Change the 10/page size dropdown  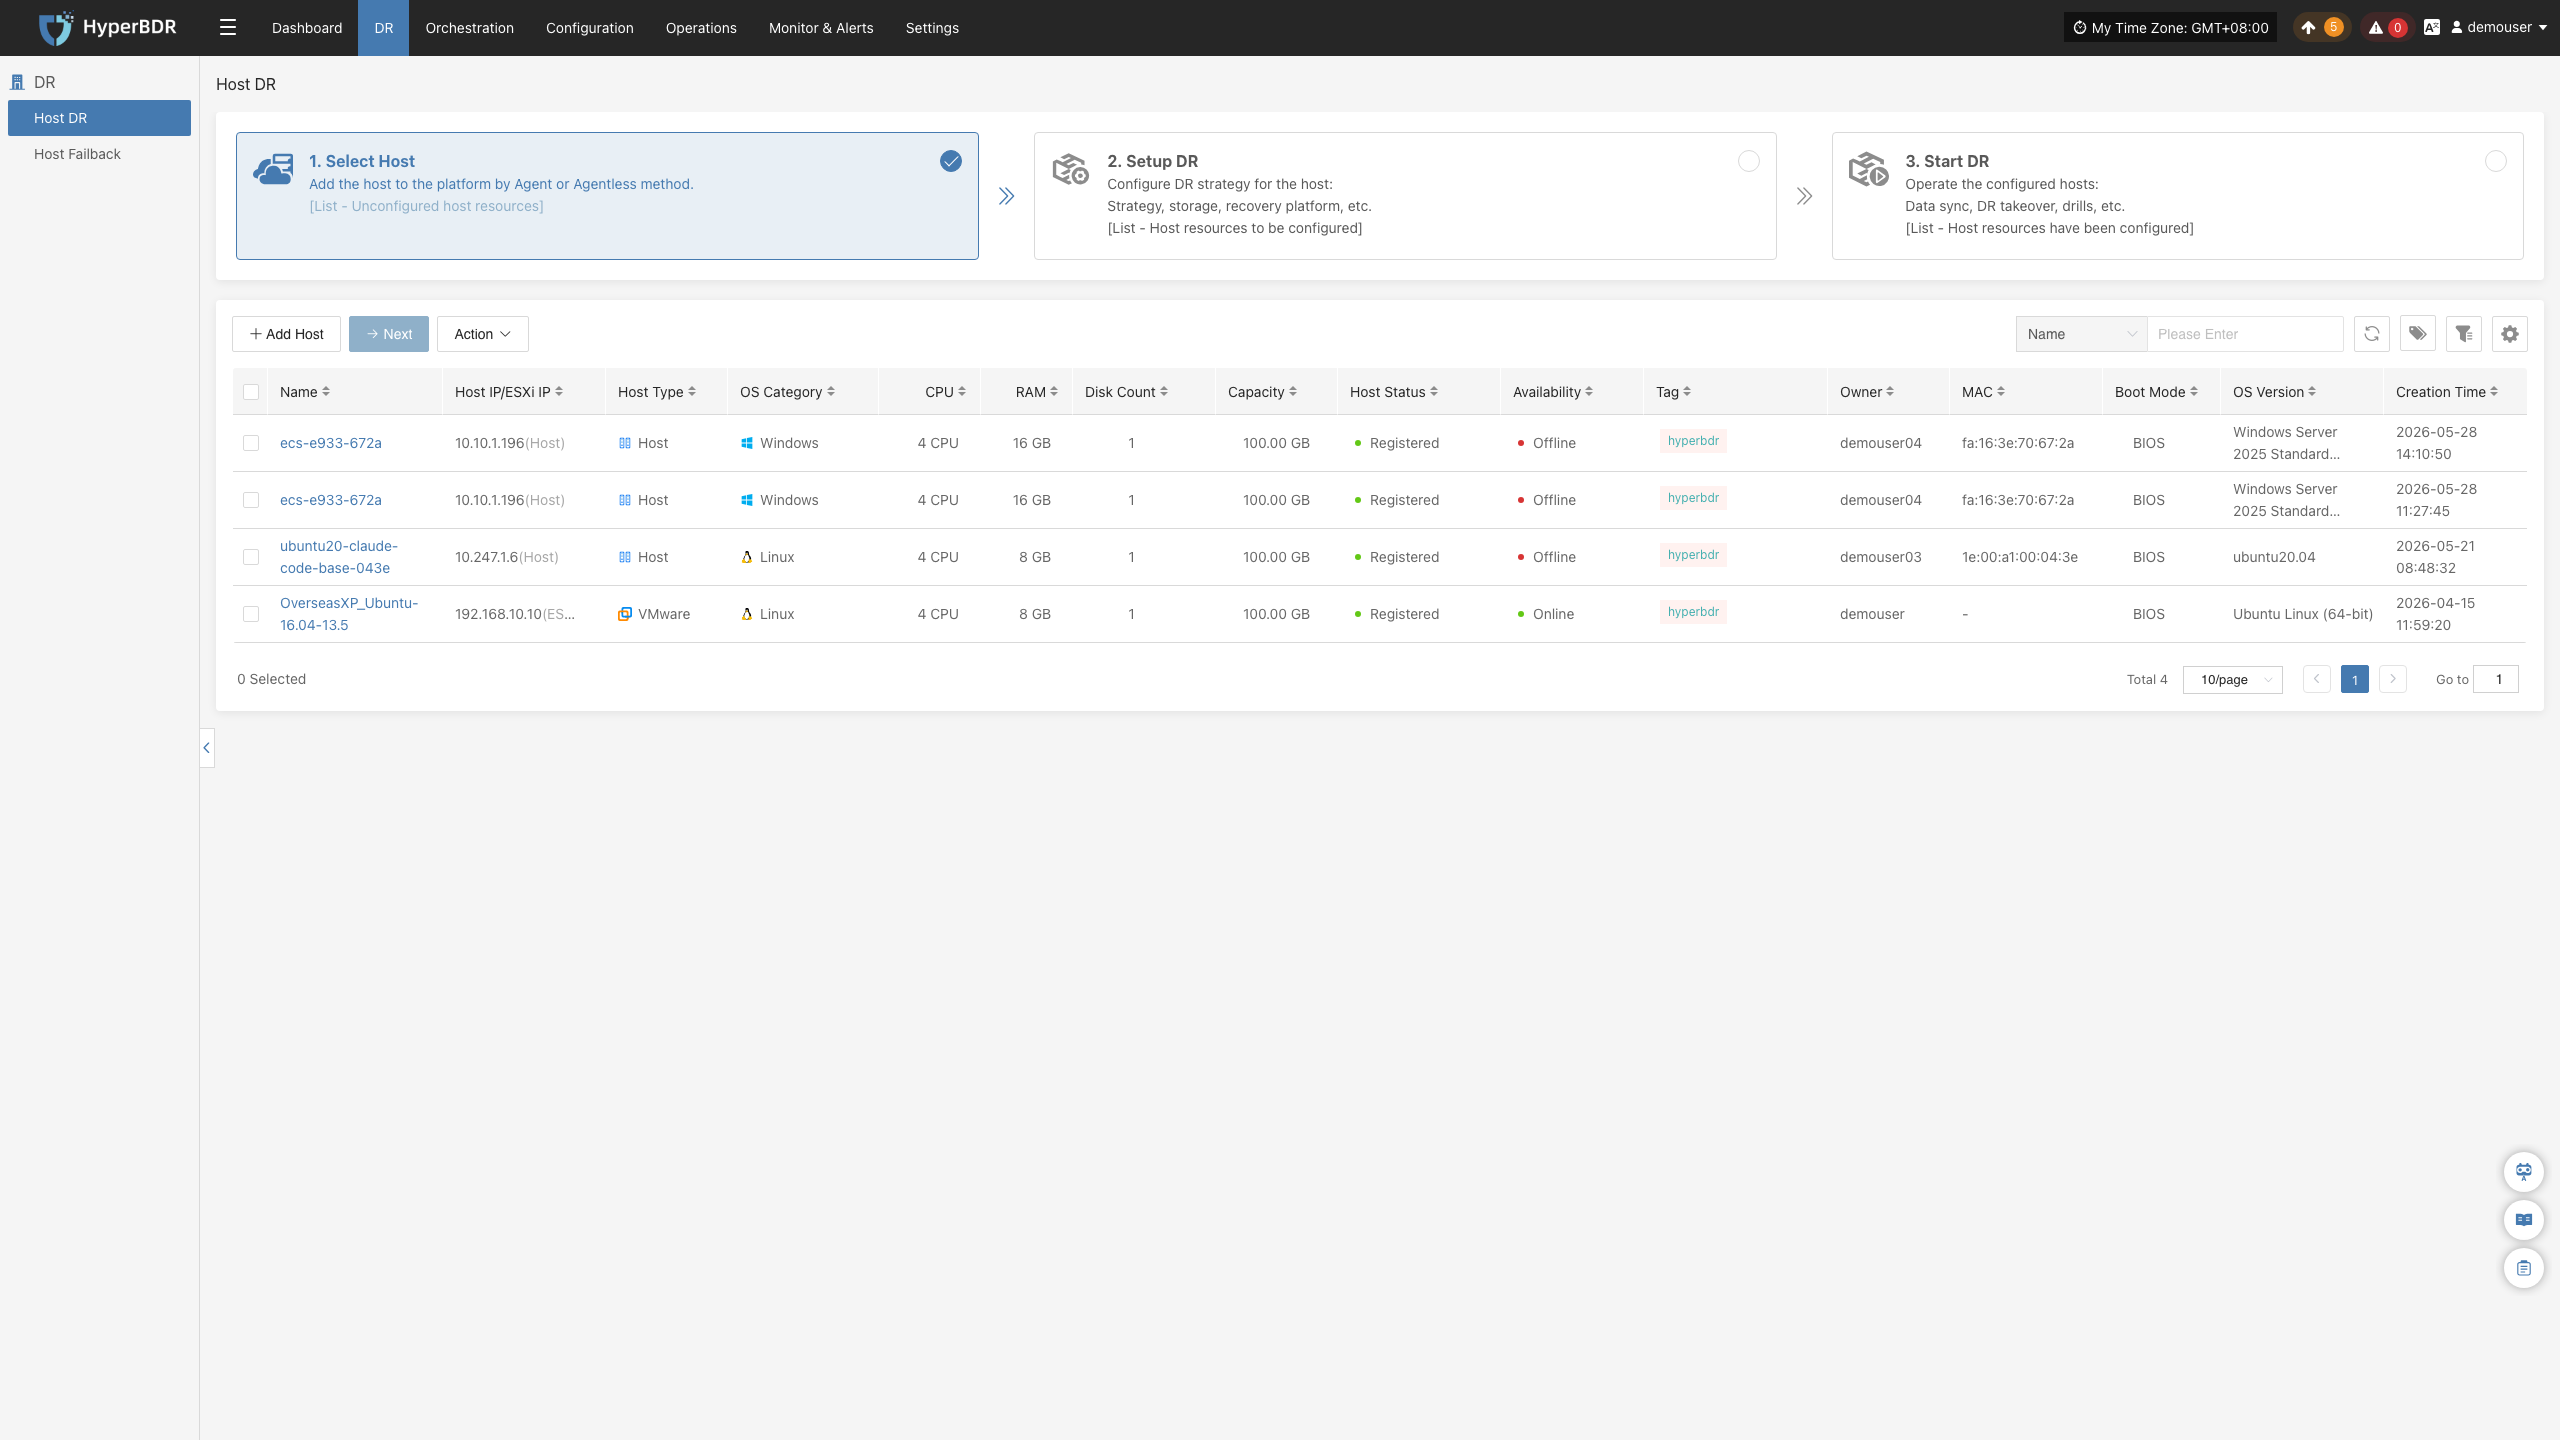2232,679
